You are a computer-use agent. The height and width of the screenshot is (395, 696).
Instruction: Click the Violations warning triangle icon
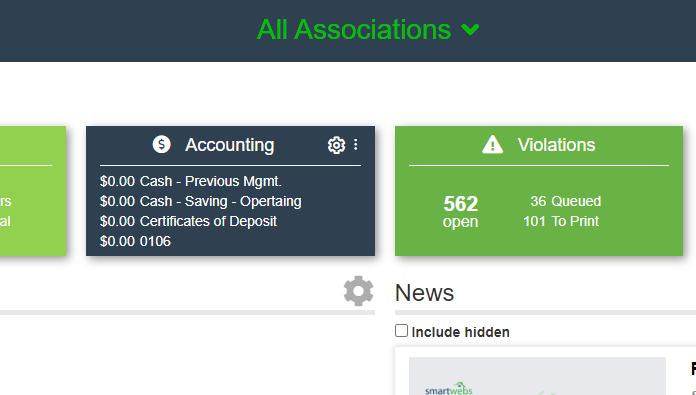click(x=493, y=145)
